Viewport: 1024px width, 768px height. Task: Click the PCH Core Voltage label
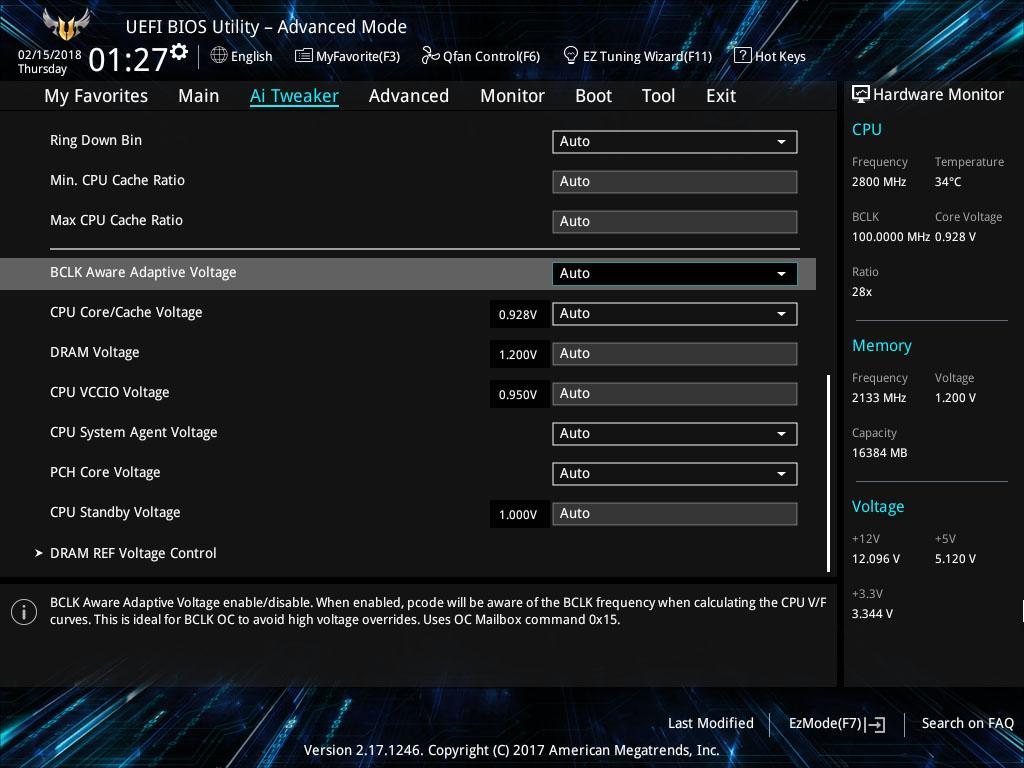[105, 472]
